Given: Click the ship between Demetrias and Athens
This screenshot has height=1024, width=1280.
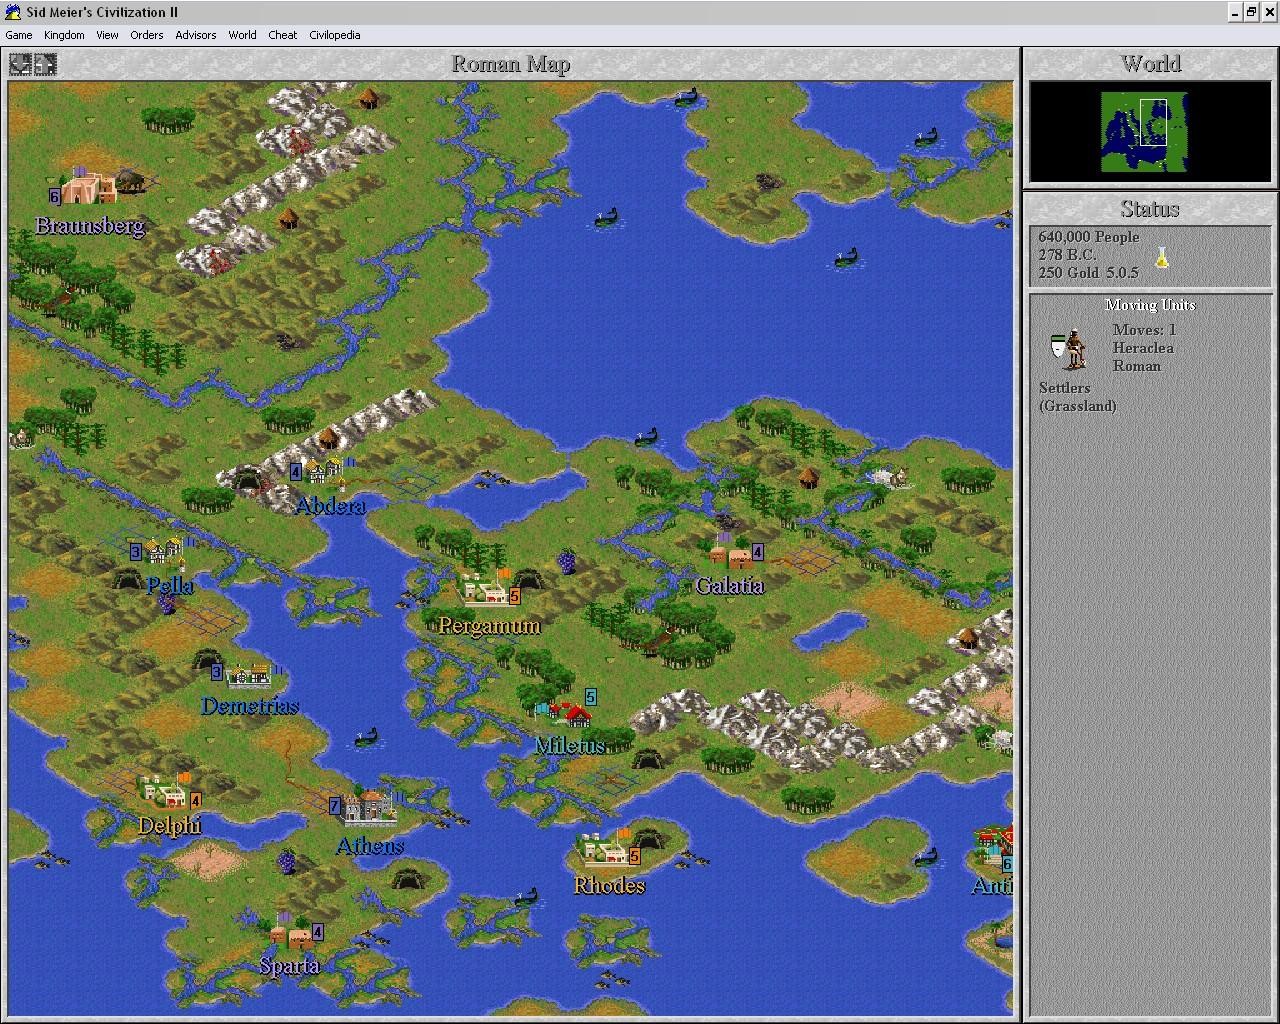Looking at the screenshot, I should (x=367, y=739).
